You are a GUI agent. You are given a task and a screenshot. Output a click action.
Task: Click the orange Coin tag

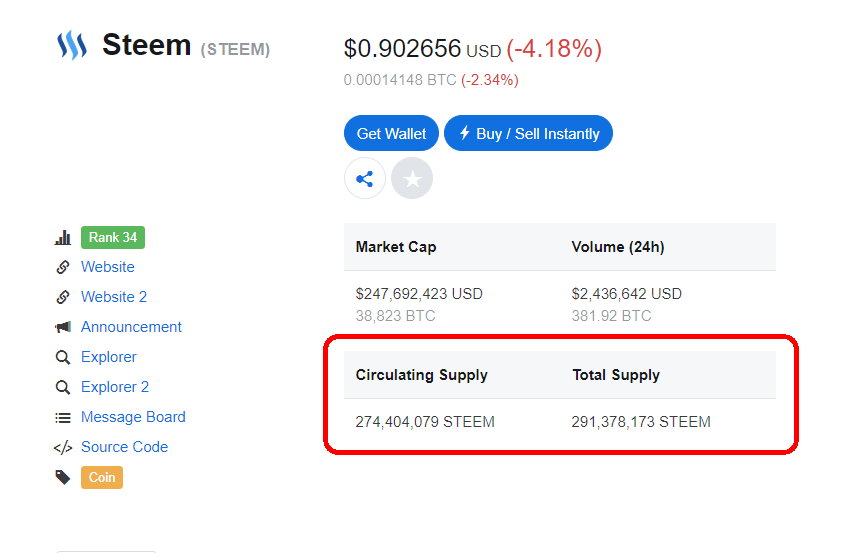coord(102,477)
